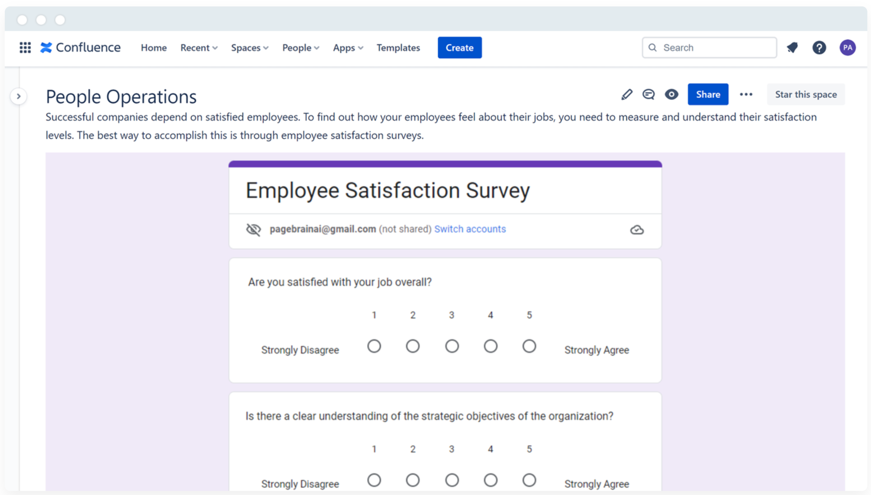Go to the Home menu item
Viewport: 871px width, 495px height.
154,47
